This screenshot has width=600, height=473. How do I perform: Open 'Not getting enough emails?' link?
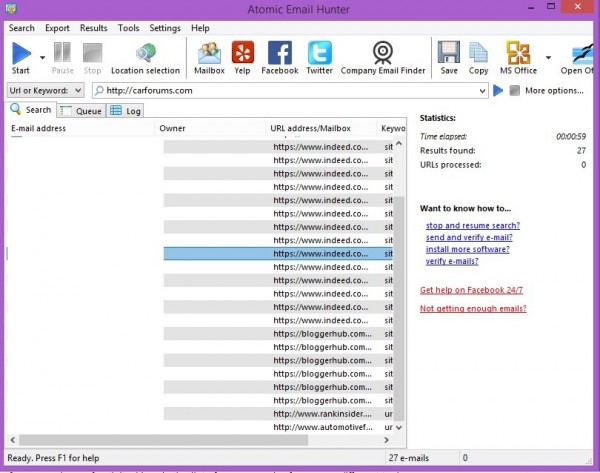(x=473, y=308)
